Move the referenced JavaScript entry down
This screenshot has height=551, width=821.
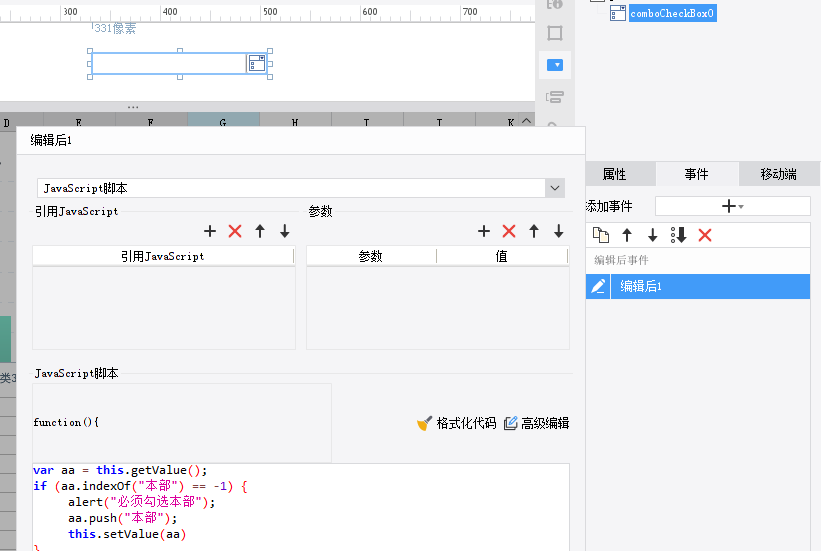[285, 231]
